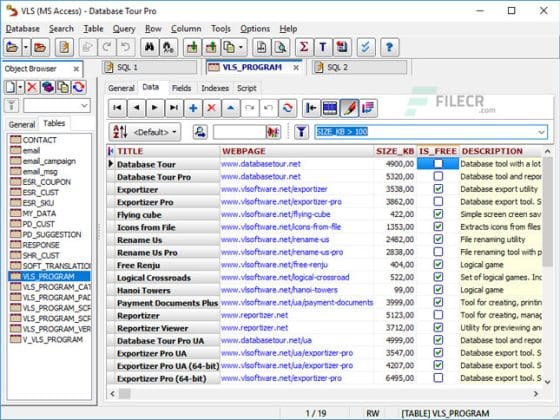Click the blue question mark Help icon

[389, 47]
